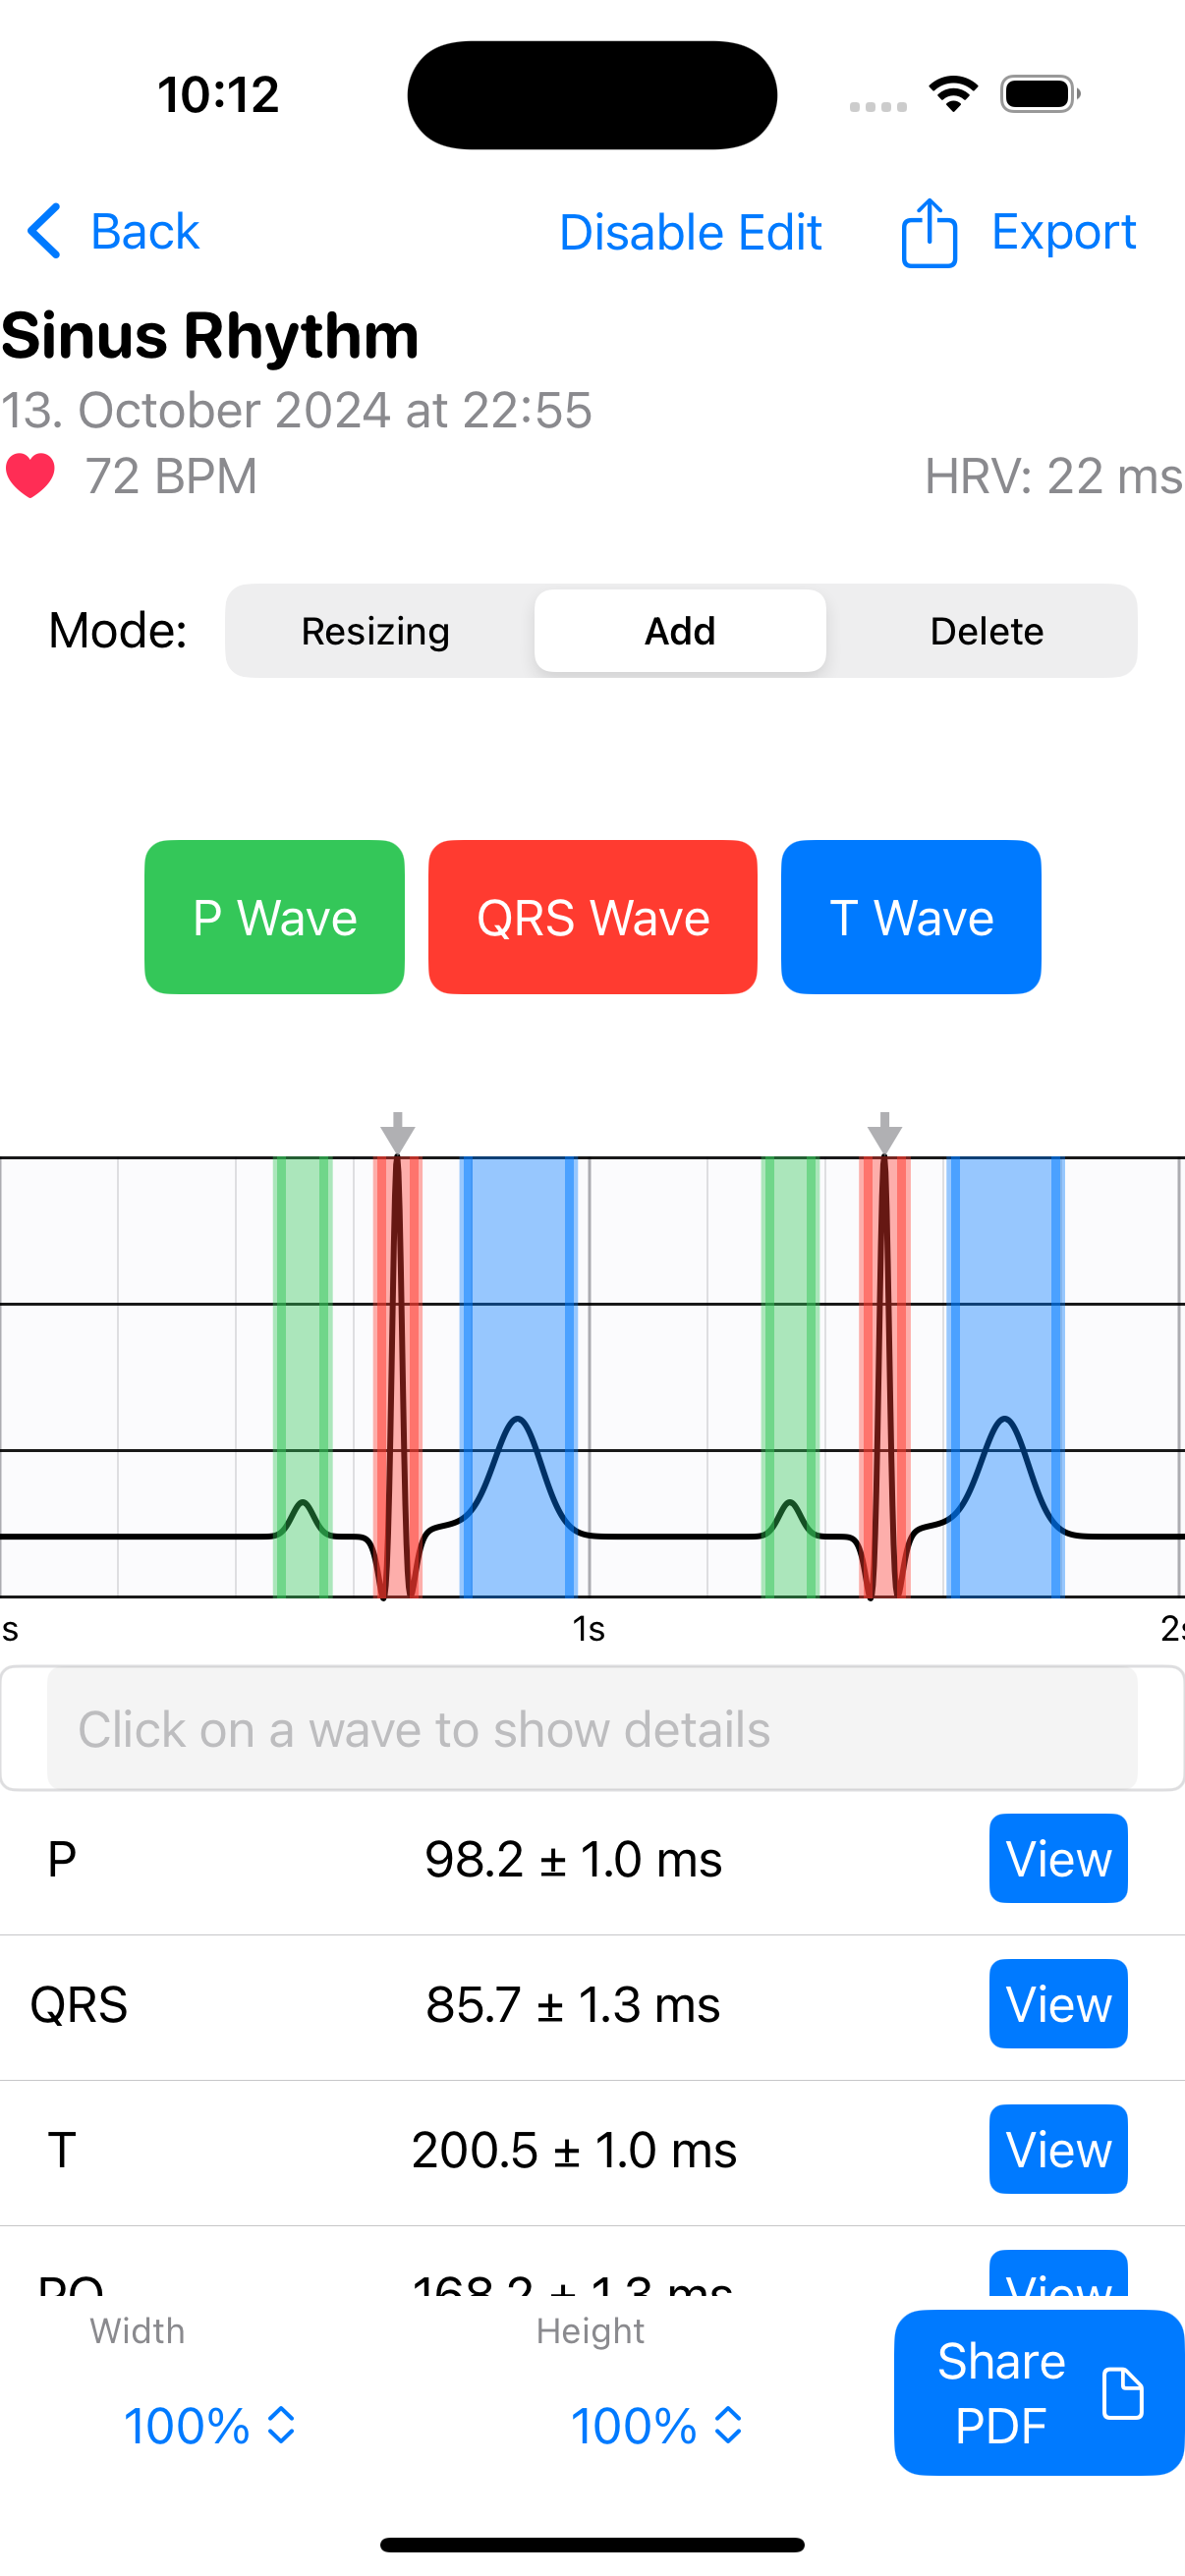
Task: Open the Height percentage dropdown
Action: tap(656, 2425)
